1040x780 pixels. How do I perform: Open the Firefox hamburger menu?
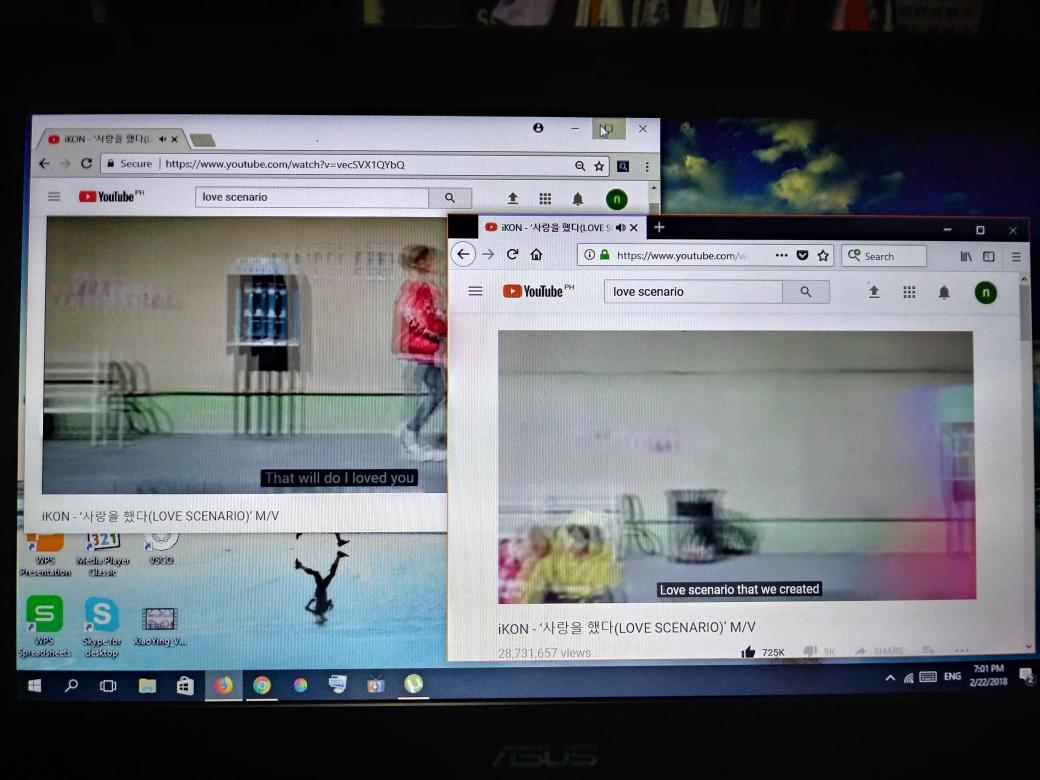(x=1016, y=256)
